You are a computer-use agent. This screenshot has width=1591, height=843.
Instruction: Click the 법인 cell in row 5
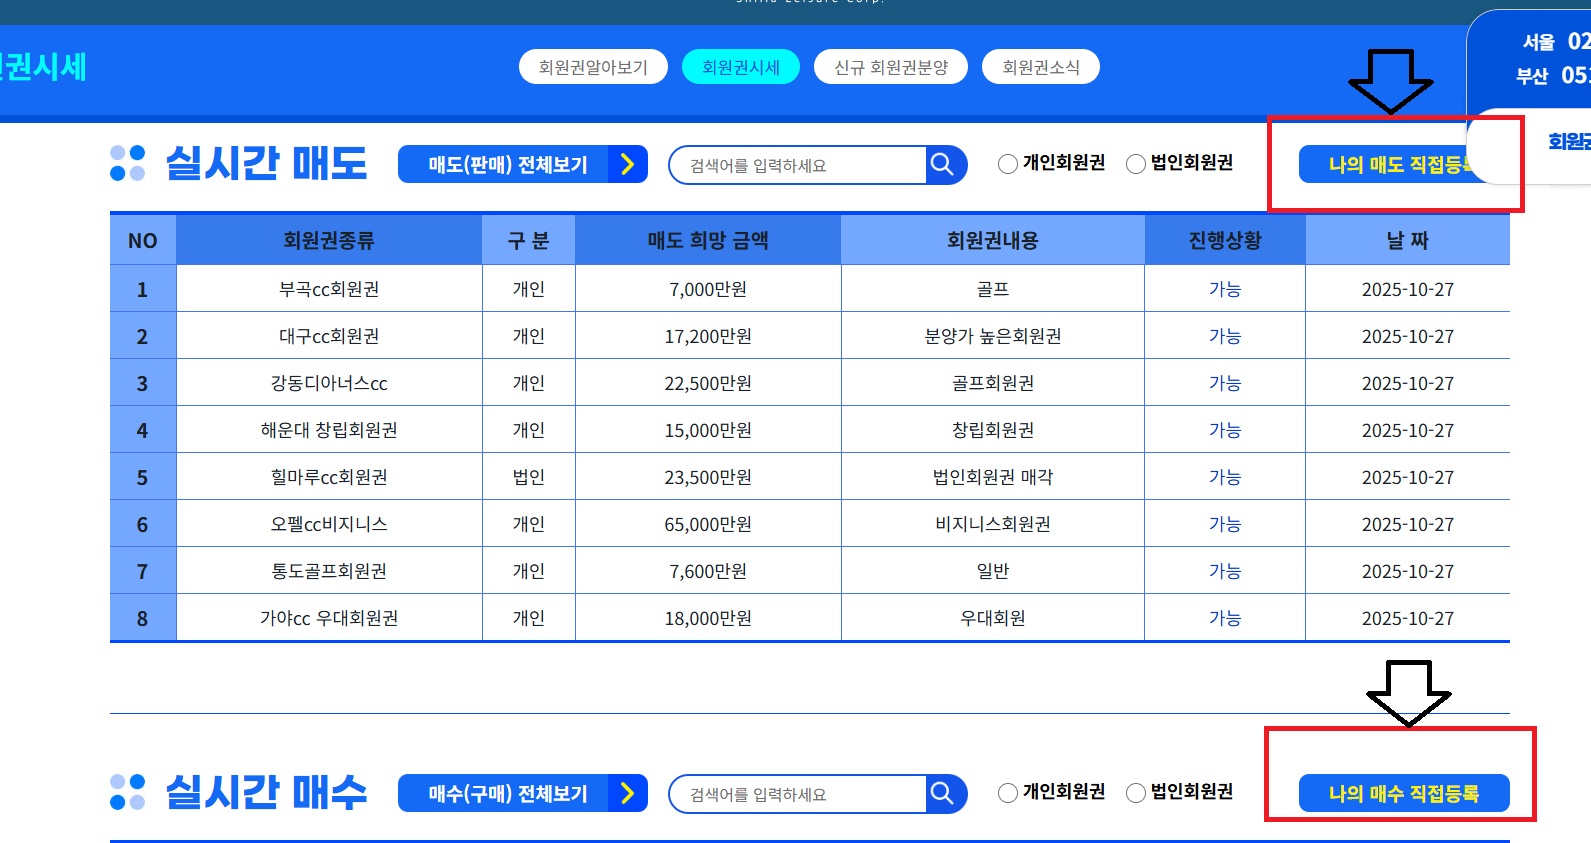[529, 477]
